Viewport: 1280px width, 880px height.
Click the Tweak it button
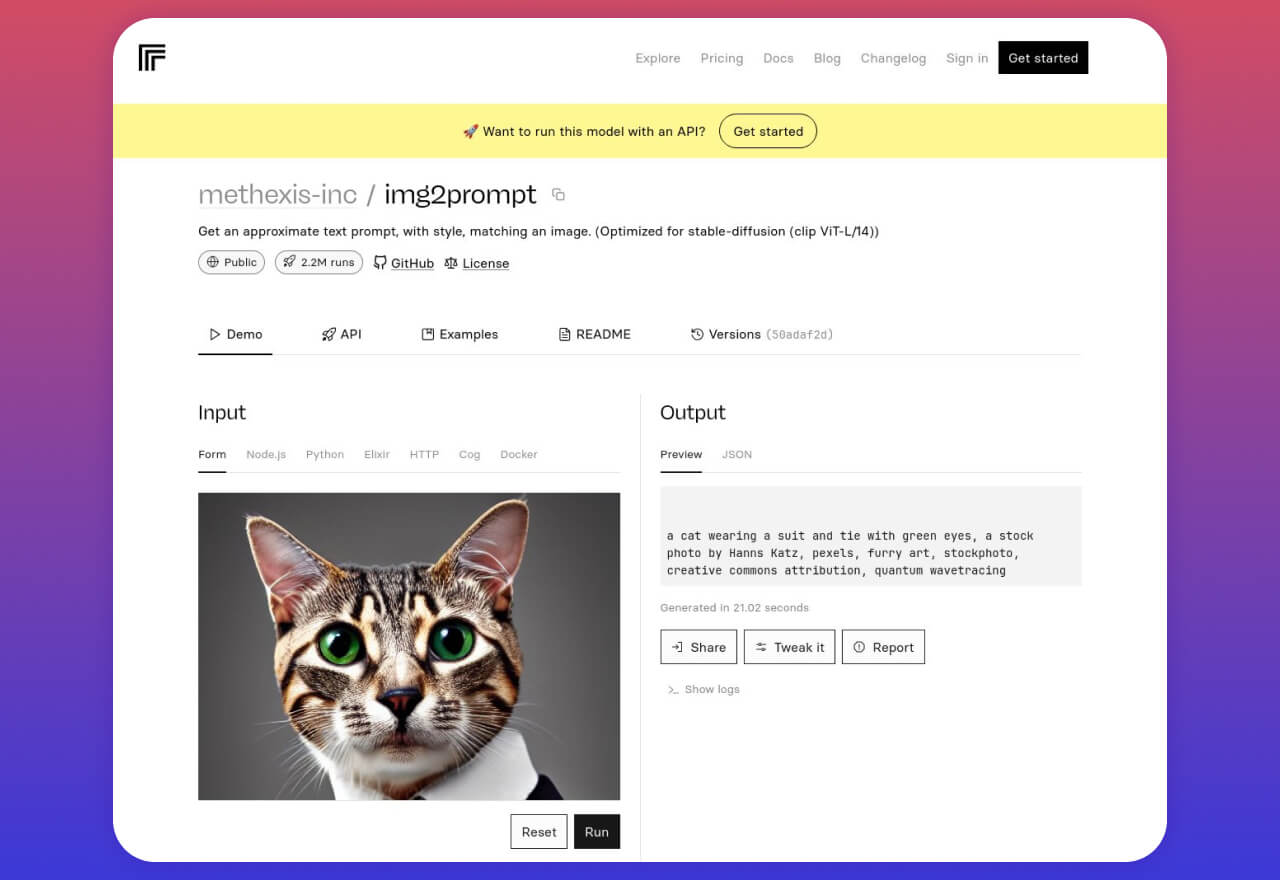point(789,647)
